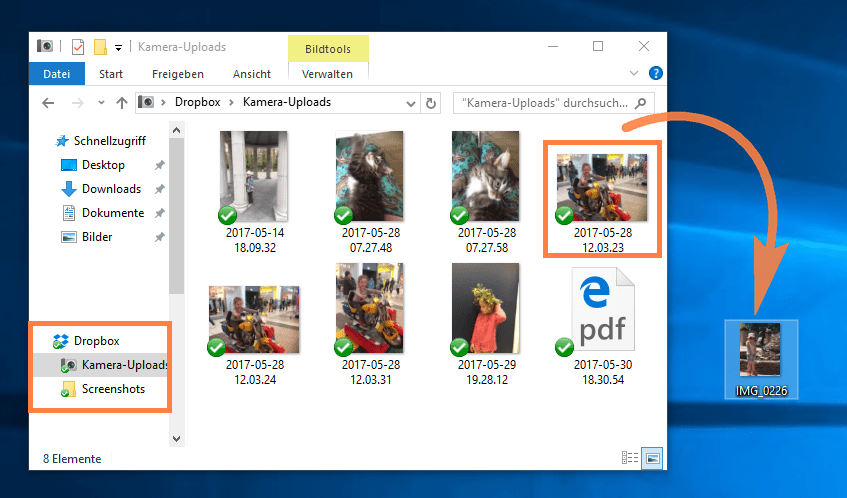847x498 pixels.
Task: Select photo 2017-05-28 12.03.23
Action: [x=602, y=203]
